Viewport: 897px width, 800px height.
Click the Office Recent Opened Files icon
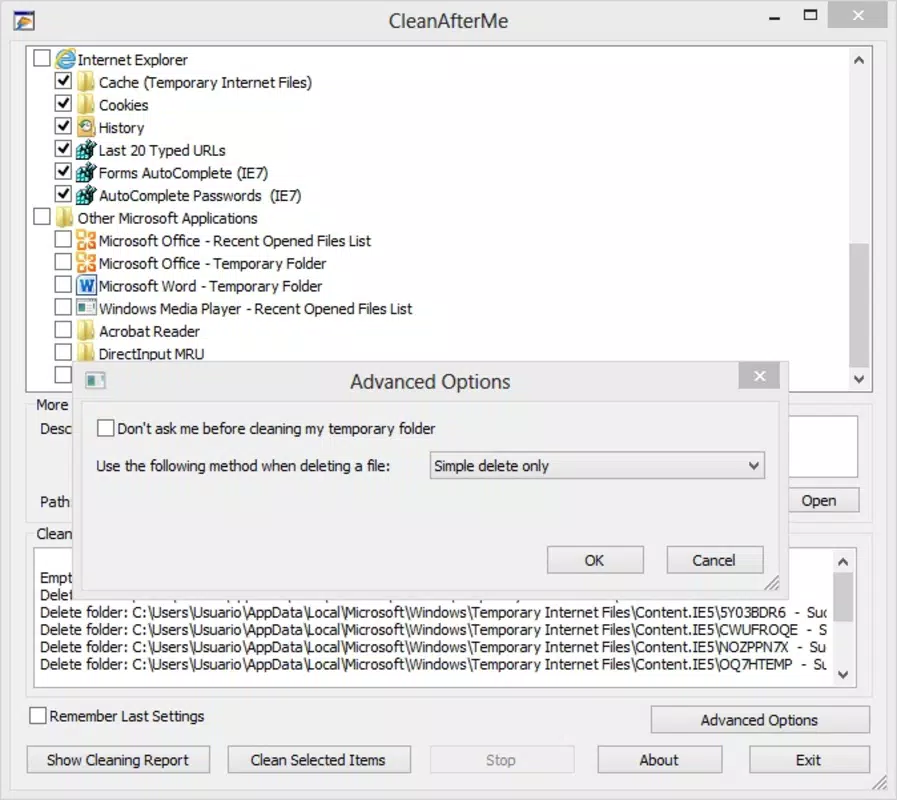[x=86, y=240]
